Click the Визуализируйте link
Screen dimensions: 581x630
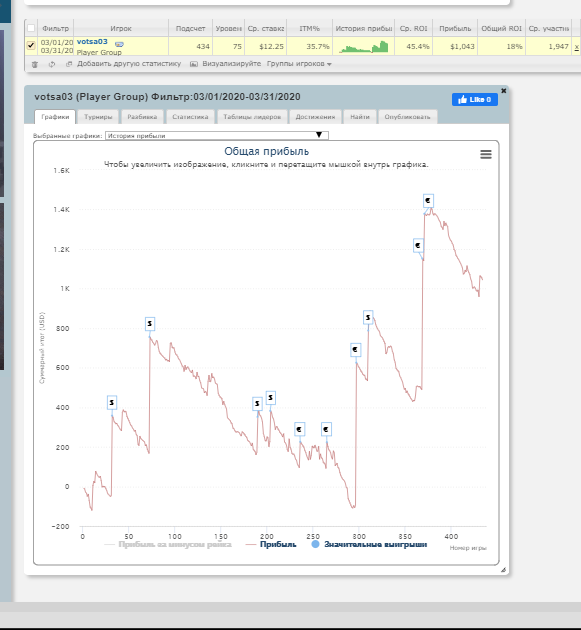(x=232, y=64)
